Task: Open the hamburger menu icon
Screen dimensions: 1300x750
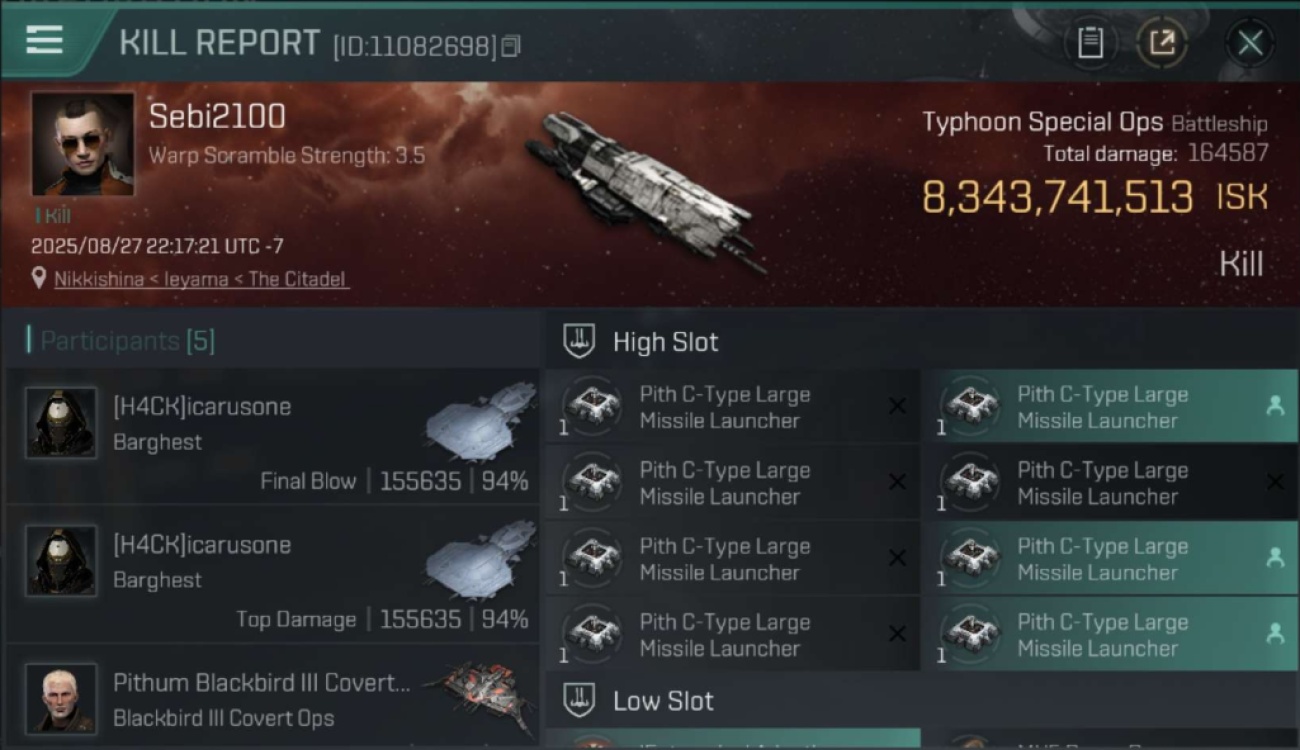Action: click(x=44, y=40)
